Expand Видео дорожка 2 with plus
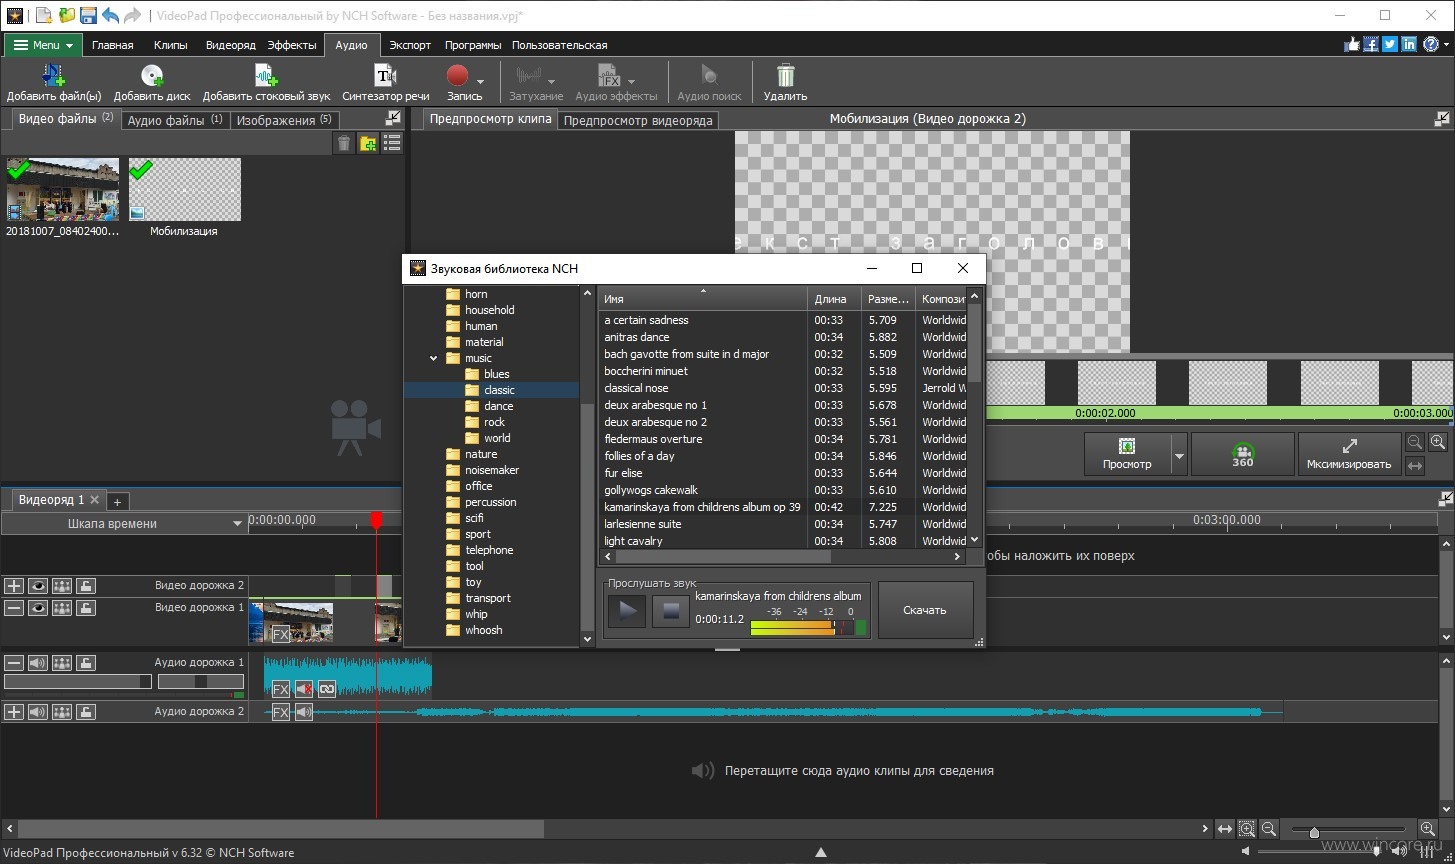Viewport: 1455px width, 864px height. tap(14, 585)
